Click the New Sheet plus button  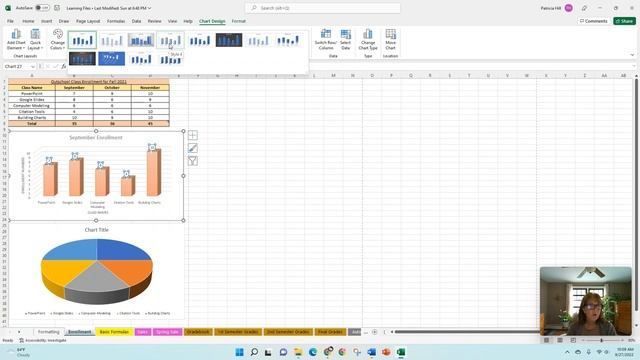pos(374,332)
